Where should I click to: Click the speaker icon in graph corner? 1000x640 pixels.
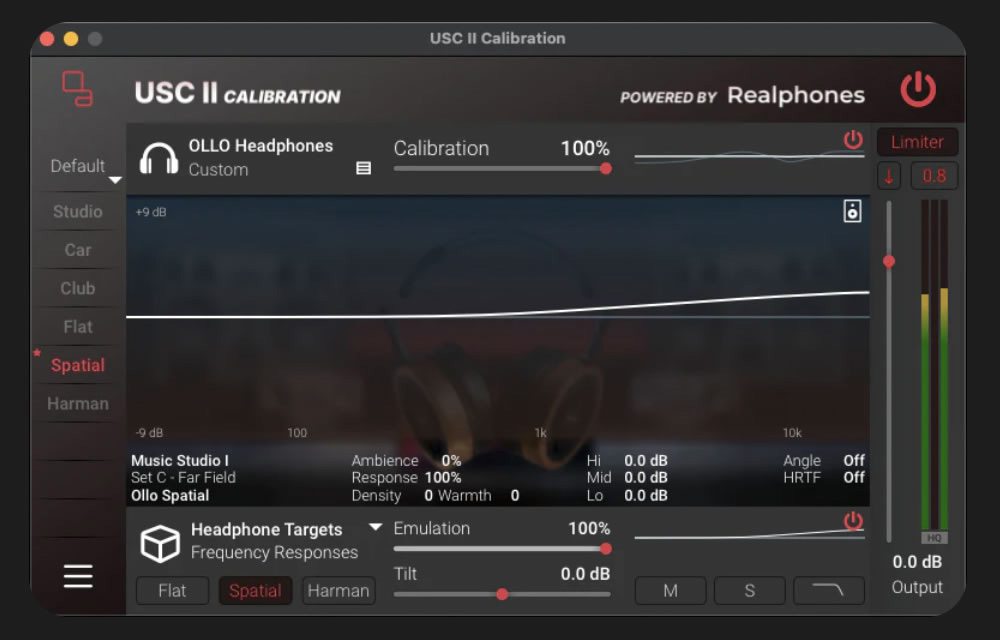853,211
